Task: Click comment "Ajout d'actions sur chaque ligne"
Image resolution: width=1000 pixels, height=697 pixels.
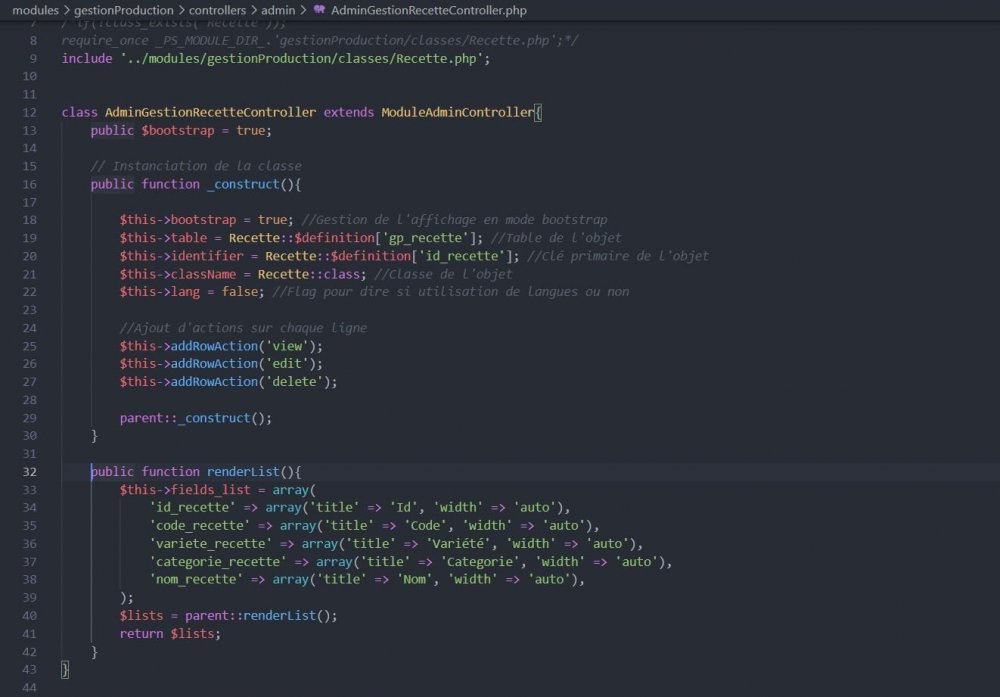Action: point(243,328)
